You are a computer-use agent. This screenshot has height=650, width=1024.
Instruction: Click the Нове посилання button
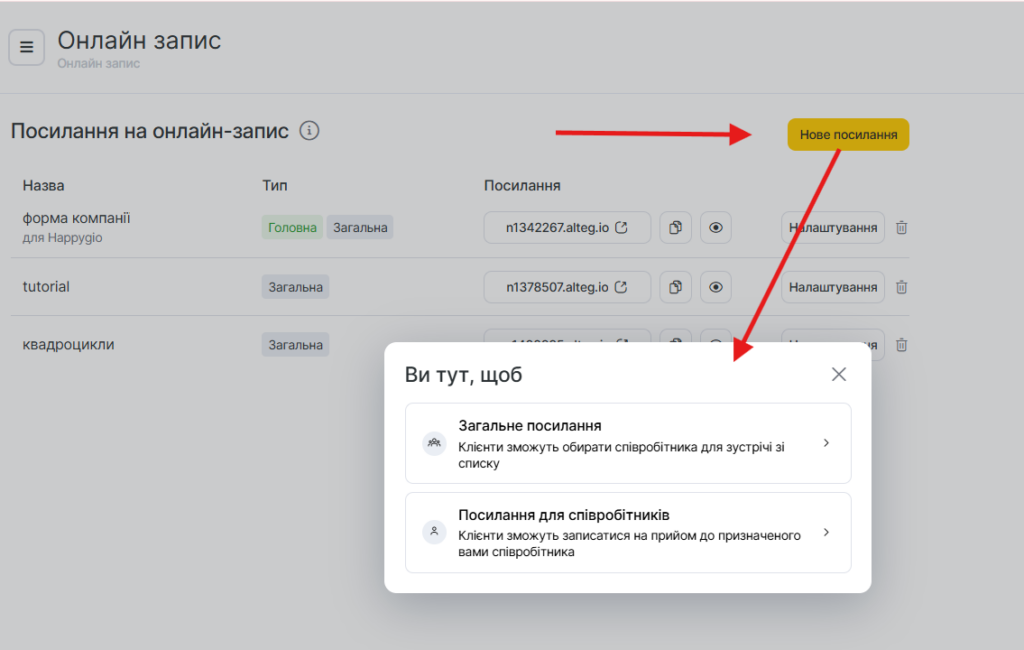coord(848,134)
